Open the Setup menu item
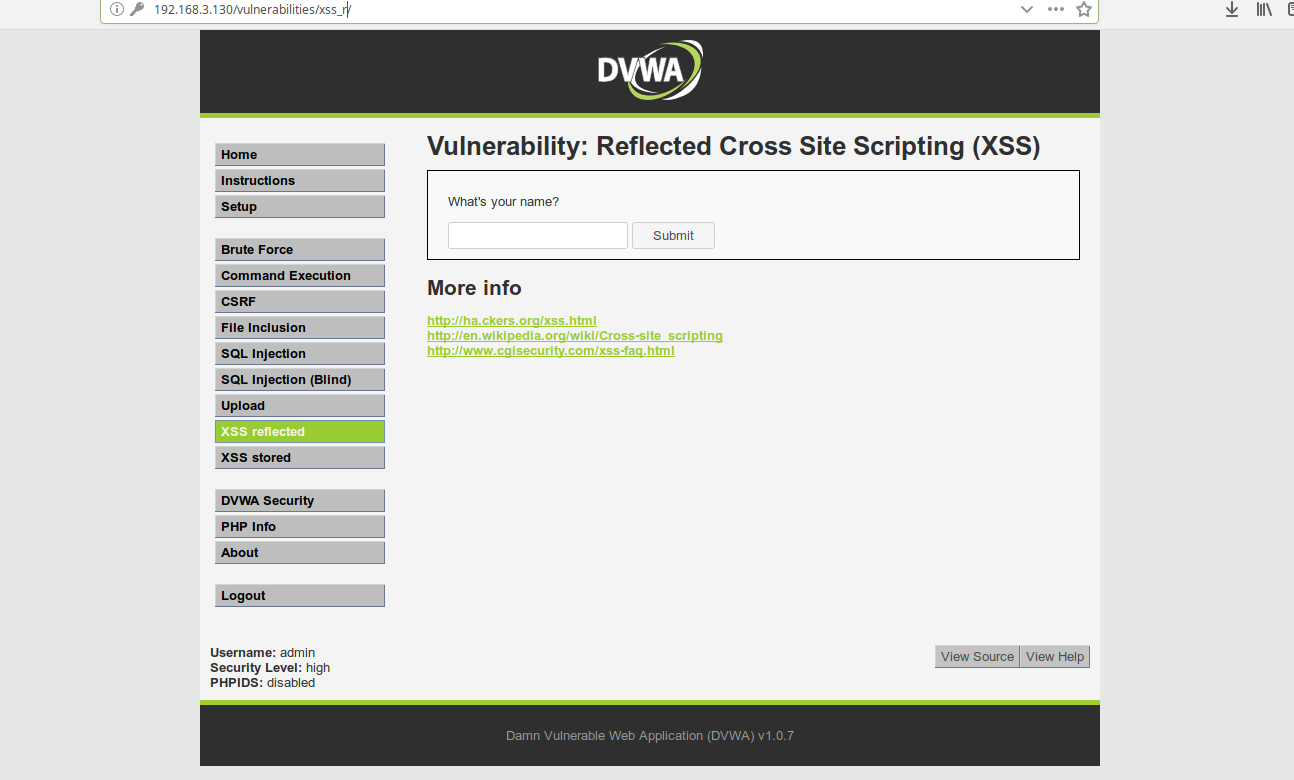This screenshot has width=1294, height=780. coord(300,207)
